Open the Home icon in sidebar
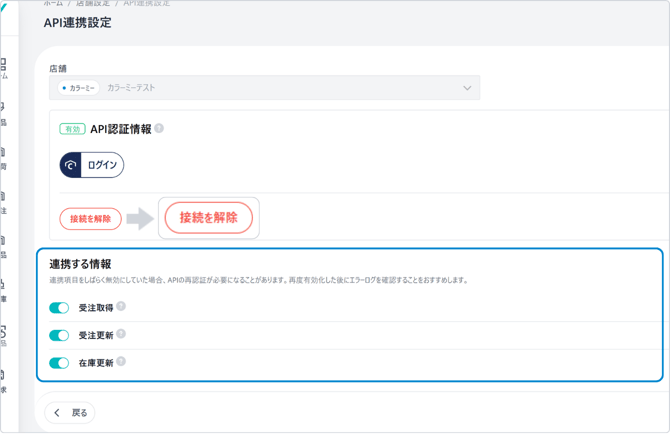 pyautogui.click(x=4, y=66)
